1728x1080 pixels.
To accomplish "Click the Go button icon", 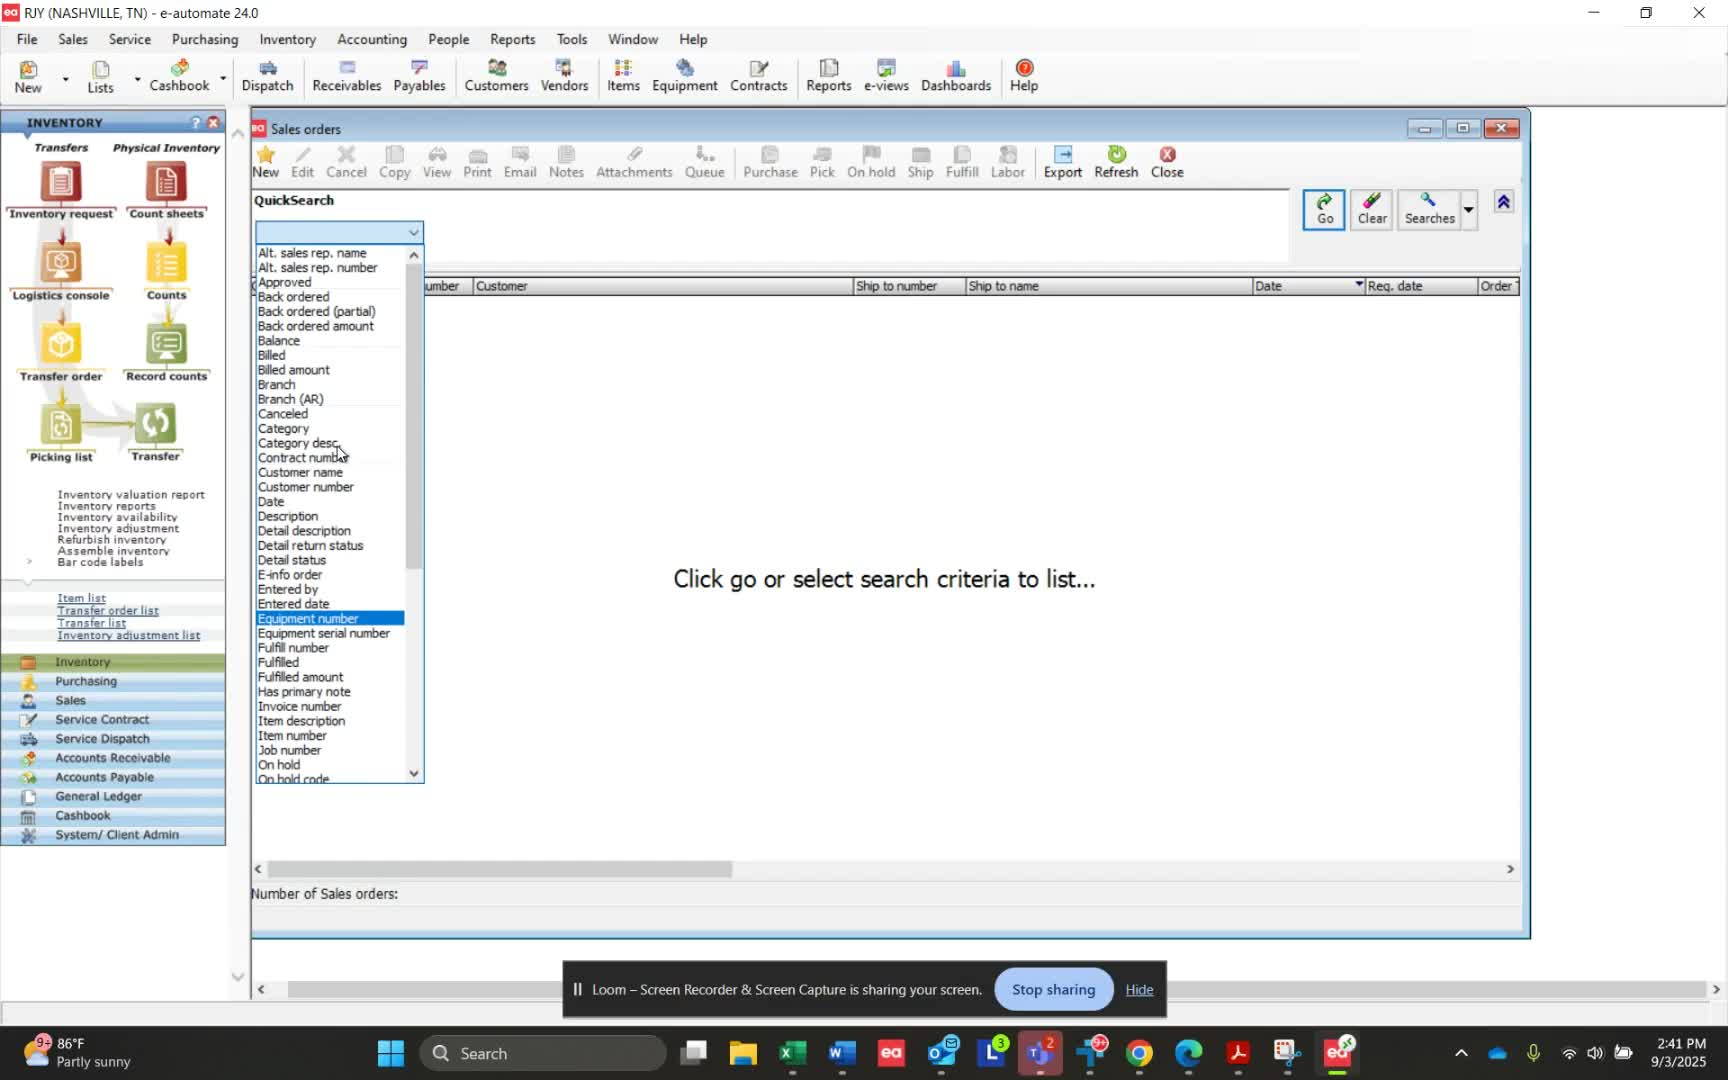I will pos(1324,209).
